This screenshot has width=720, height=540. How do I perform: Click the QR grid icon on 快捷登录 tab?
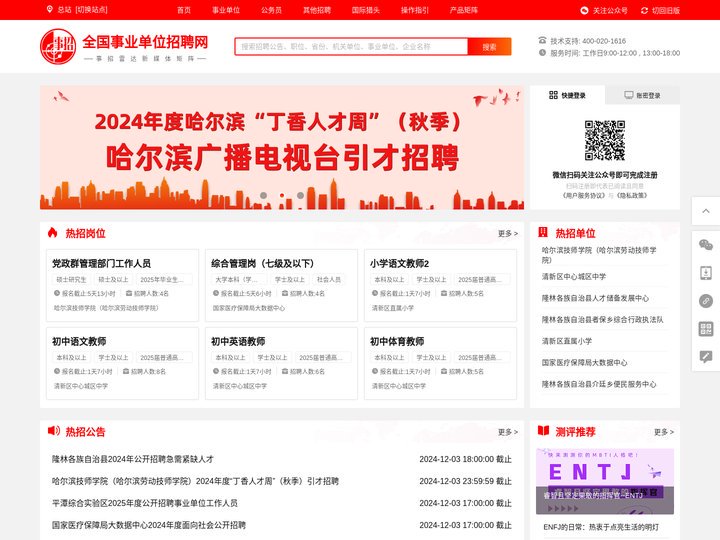point(553,95)
